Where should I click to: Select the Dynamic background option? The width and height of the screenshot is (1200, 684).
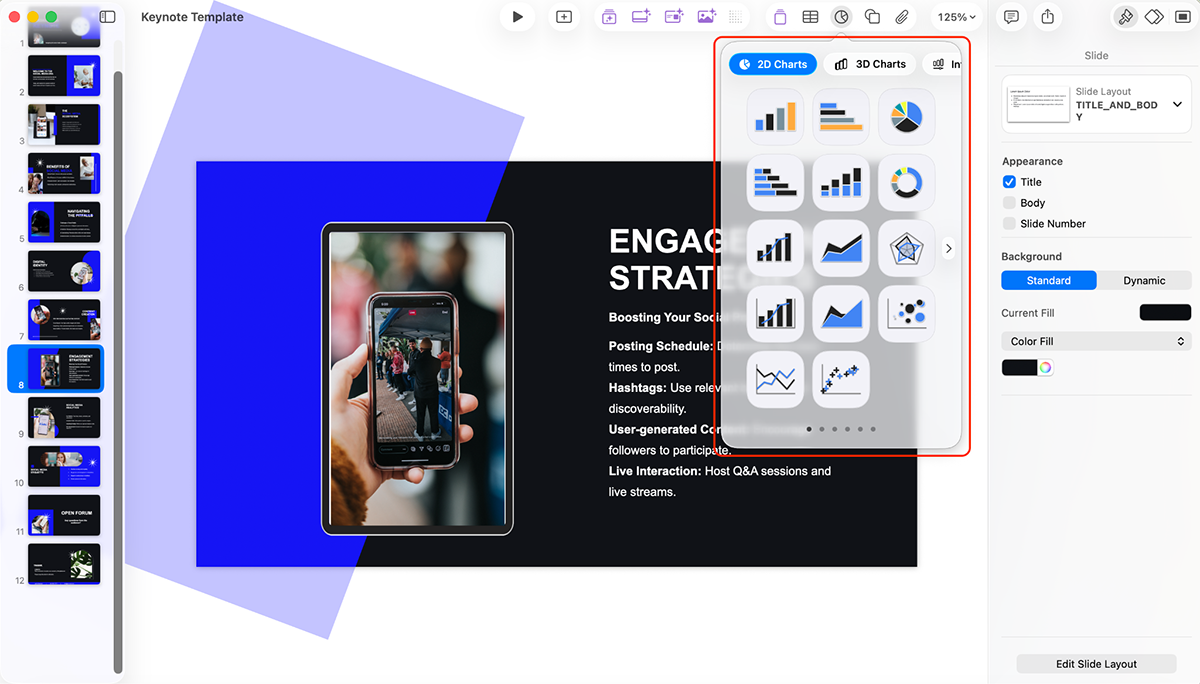point(1143,280)
